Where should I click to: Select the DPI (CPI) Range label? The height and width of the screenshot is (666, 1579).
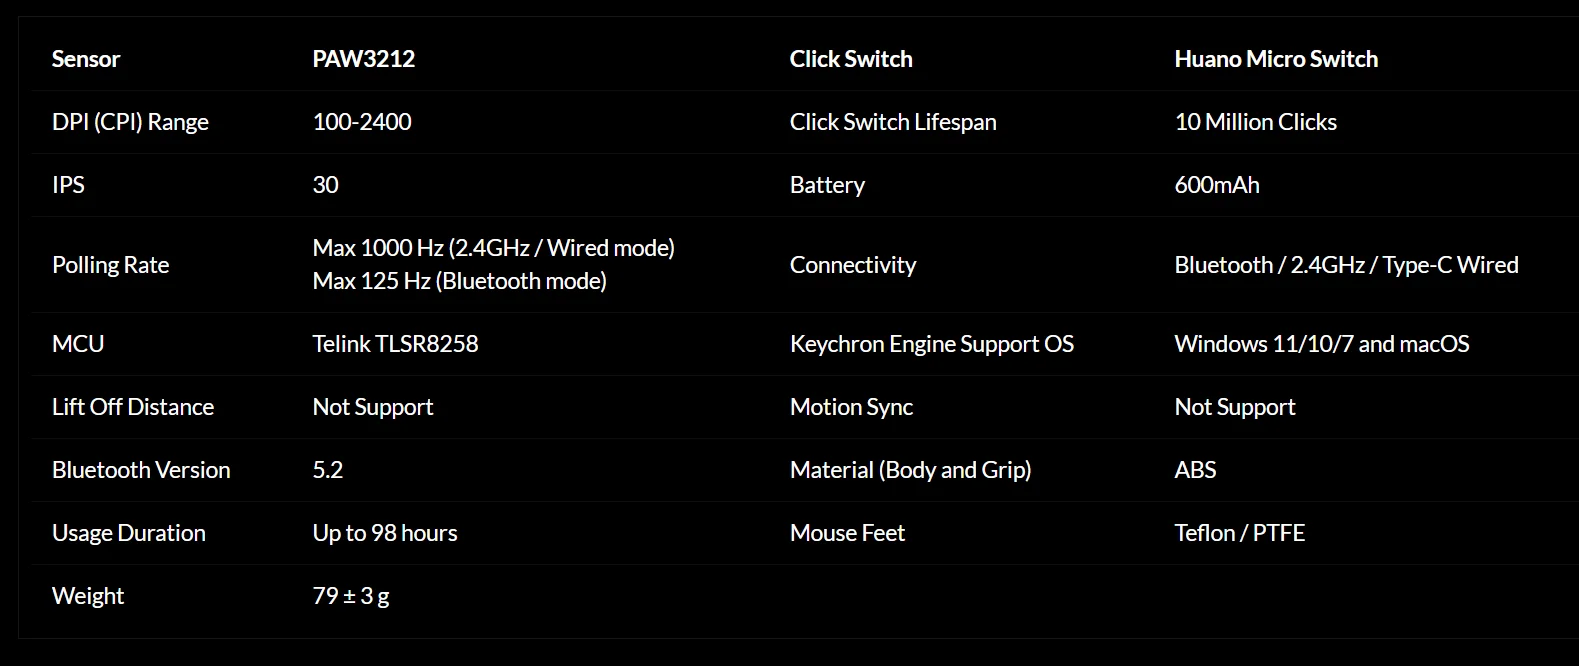130,122
